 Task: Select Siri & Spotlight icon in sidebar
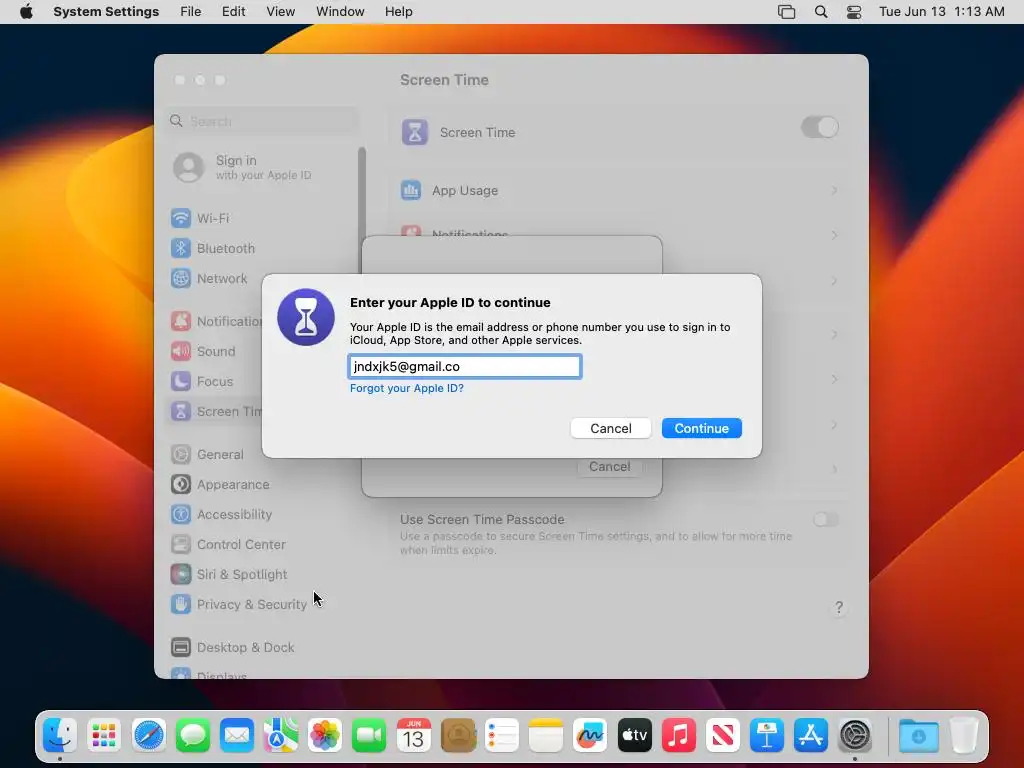point(181,575)
